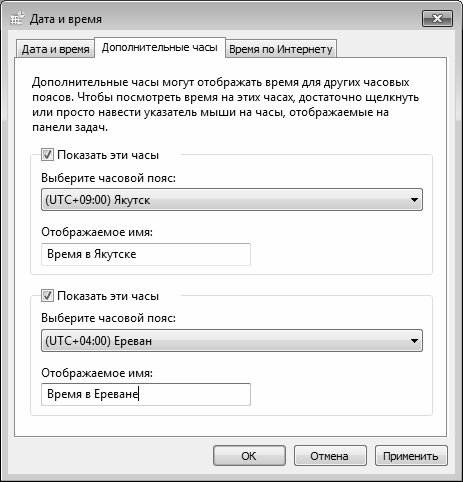Viewport: 463px width, 482px height.
Task: Click Отображаемое имя label above the Якутске field
Action: click(97, 232)
